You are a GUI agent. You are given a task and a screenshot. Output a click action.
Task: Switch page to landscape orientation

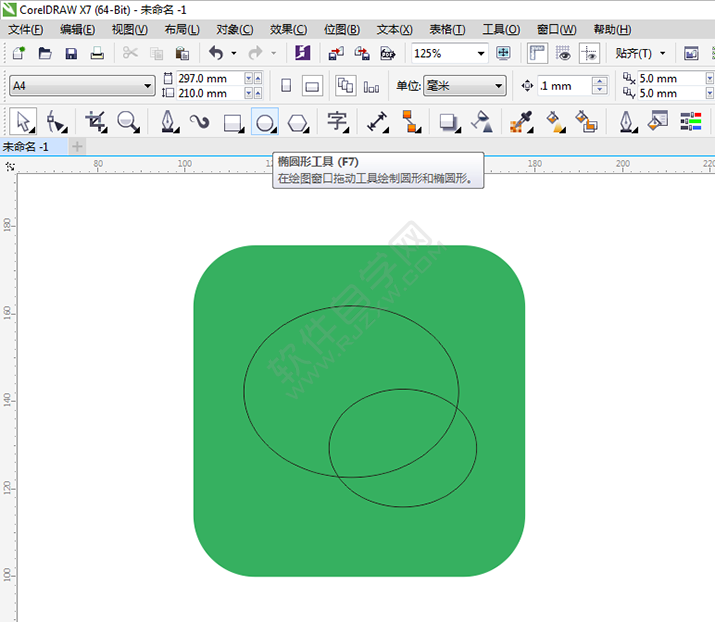312,86
